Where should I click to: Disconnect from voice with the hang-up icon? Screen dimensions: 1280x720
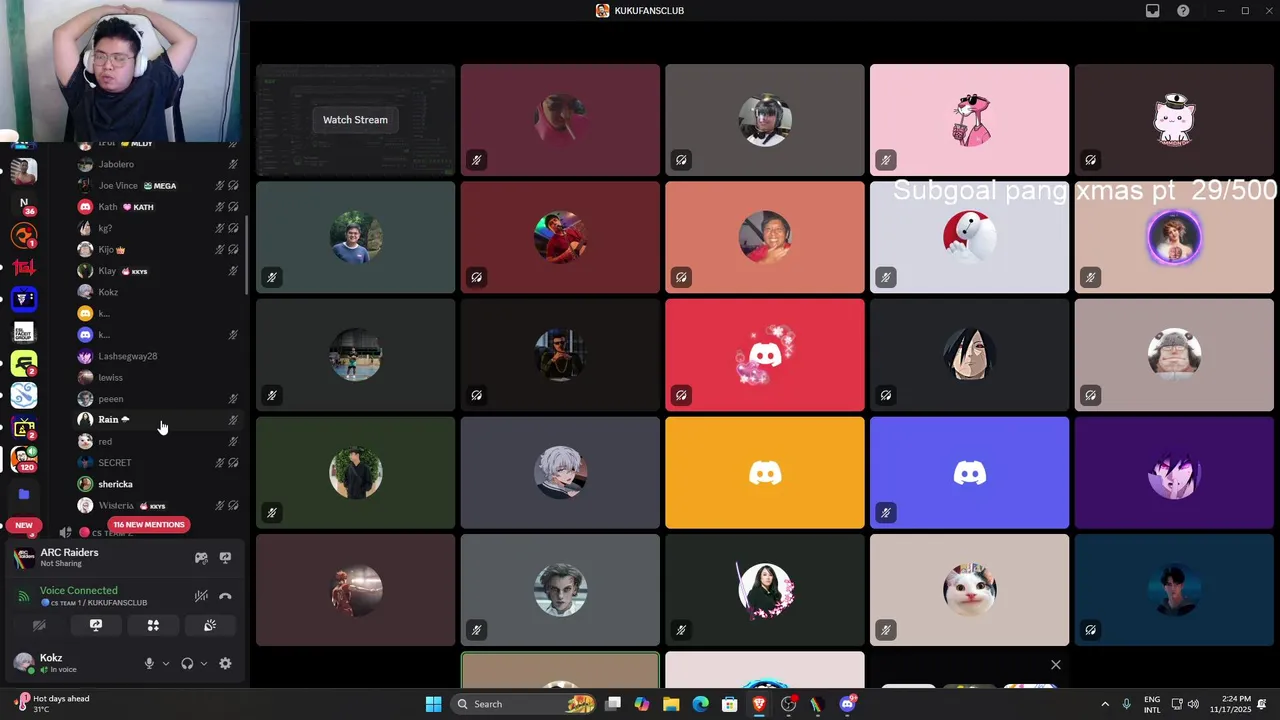(225, 596)
